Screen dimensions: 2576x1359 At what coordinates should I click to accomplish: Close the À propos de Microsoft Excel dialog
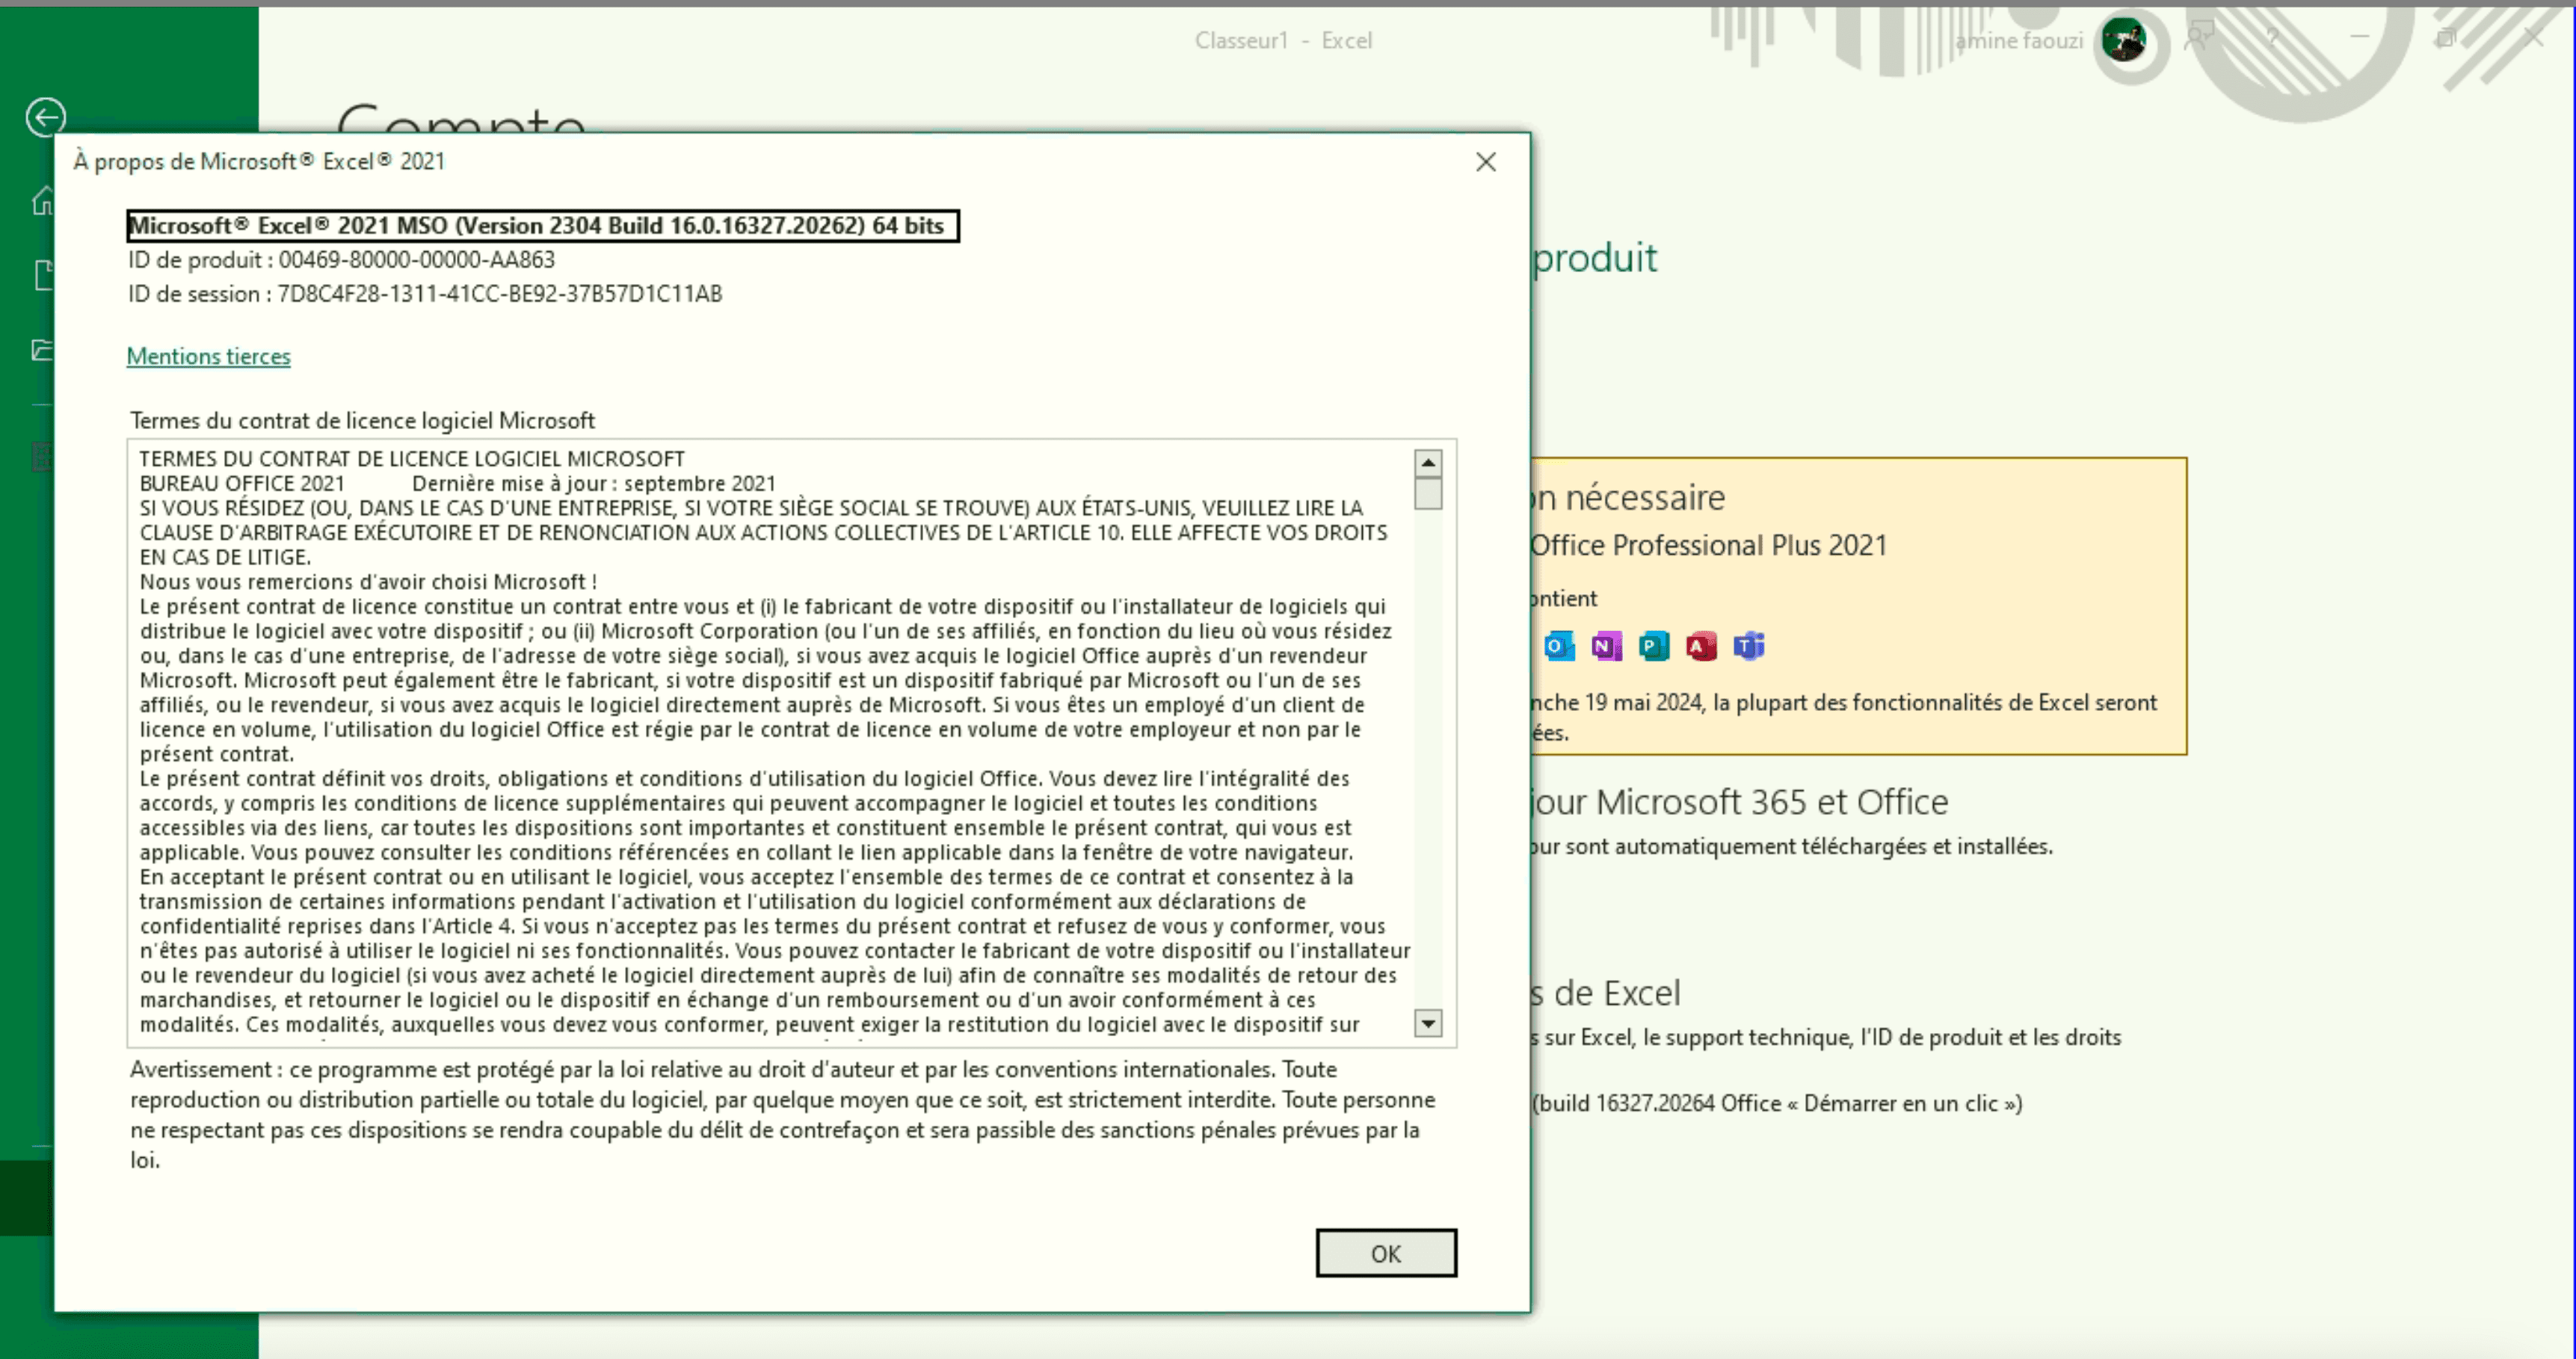click(x=1486, y=162)
